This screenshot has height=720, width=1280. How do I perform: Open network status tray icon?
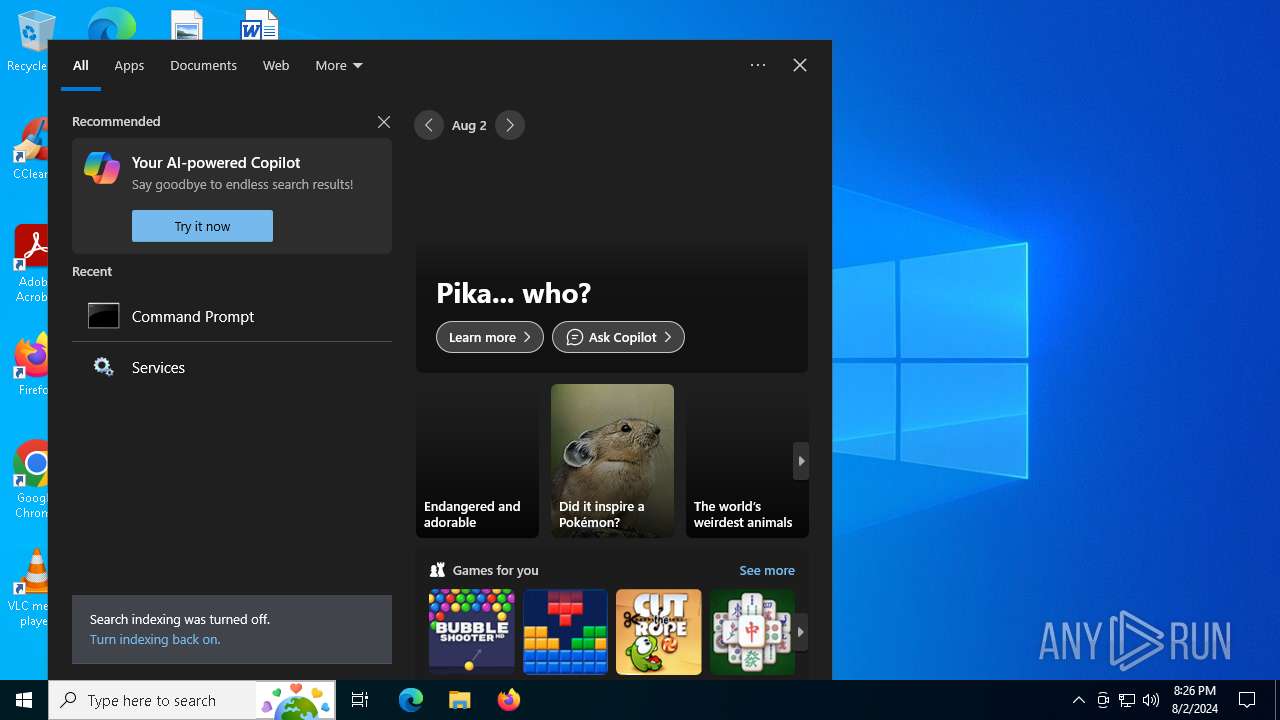pyautogui.click(x=1127, y=700)
